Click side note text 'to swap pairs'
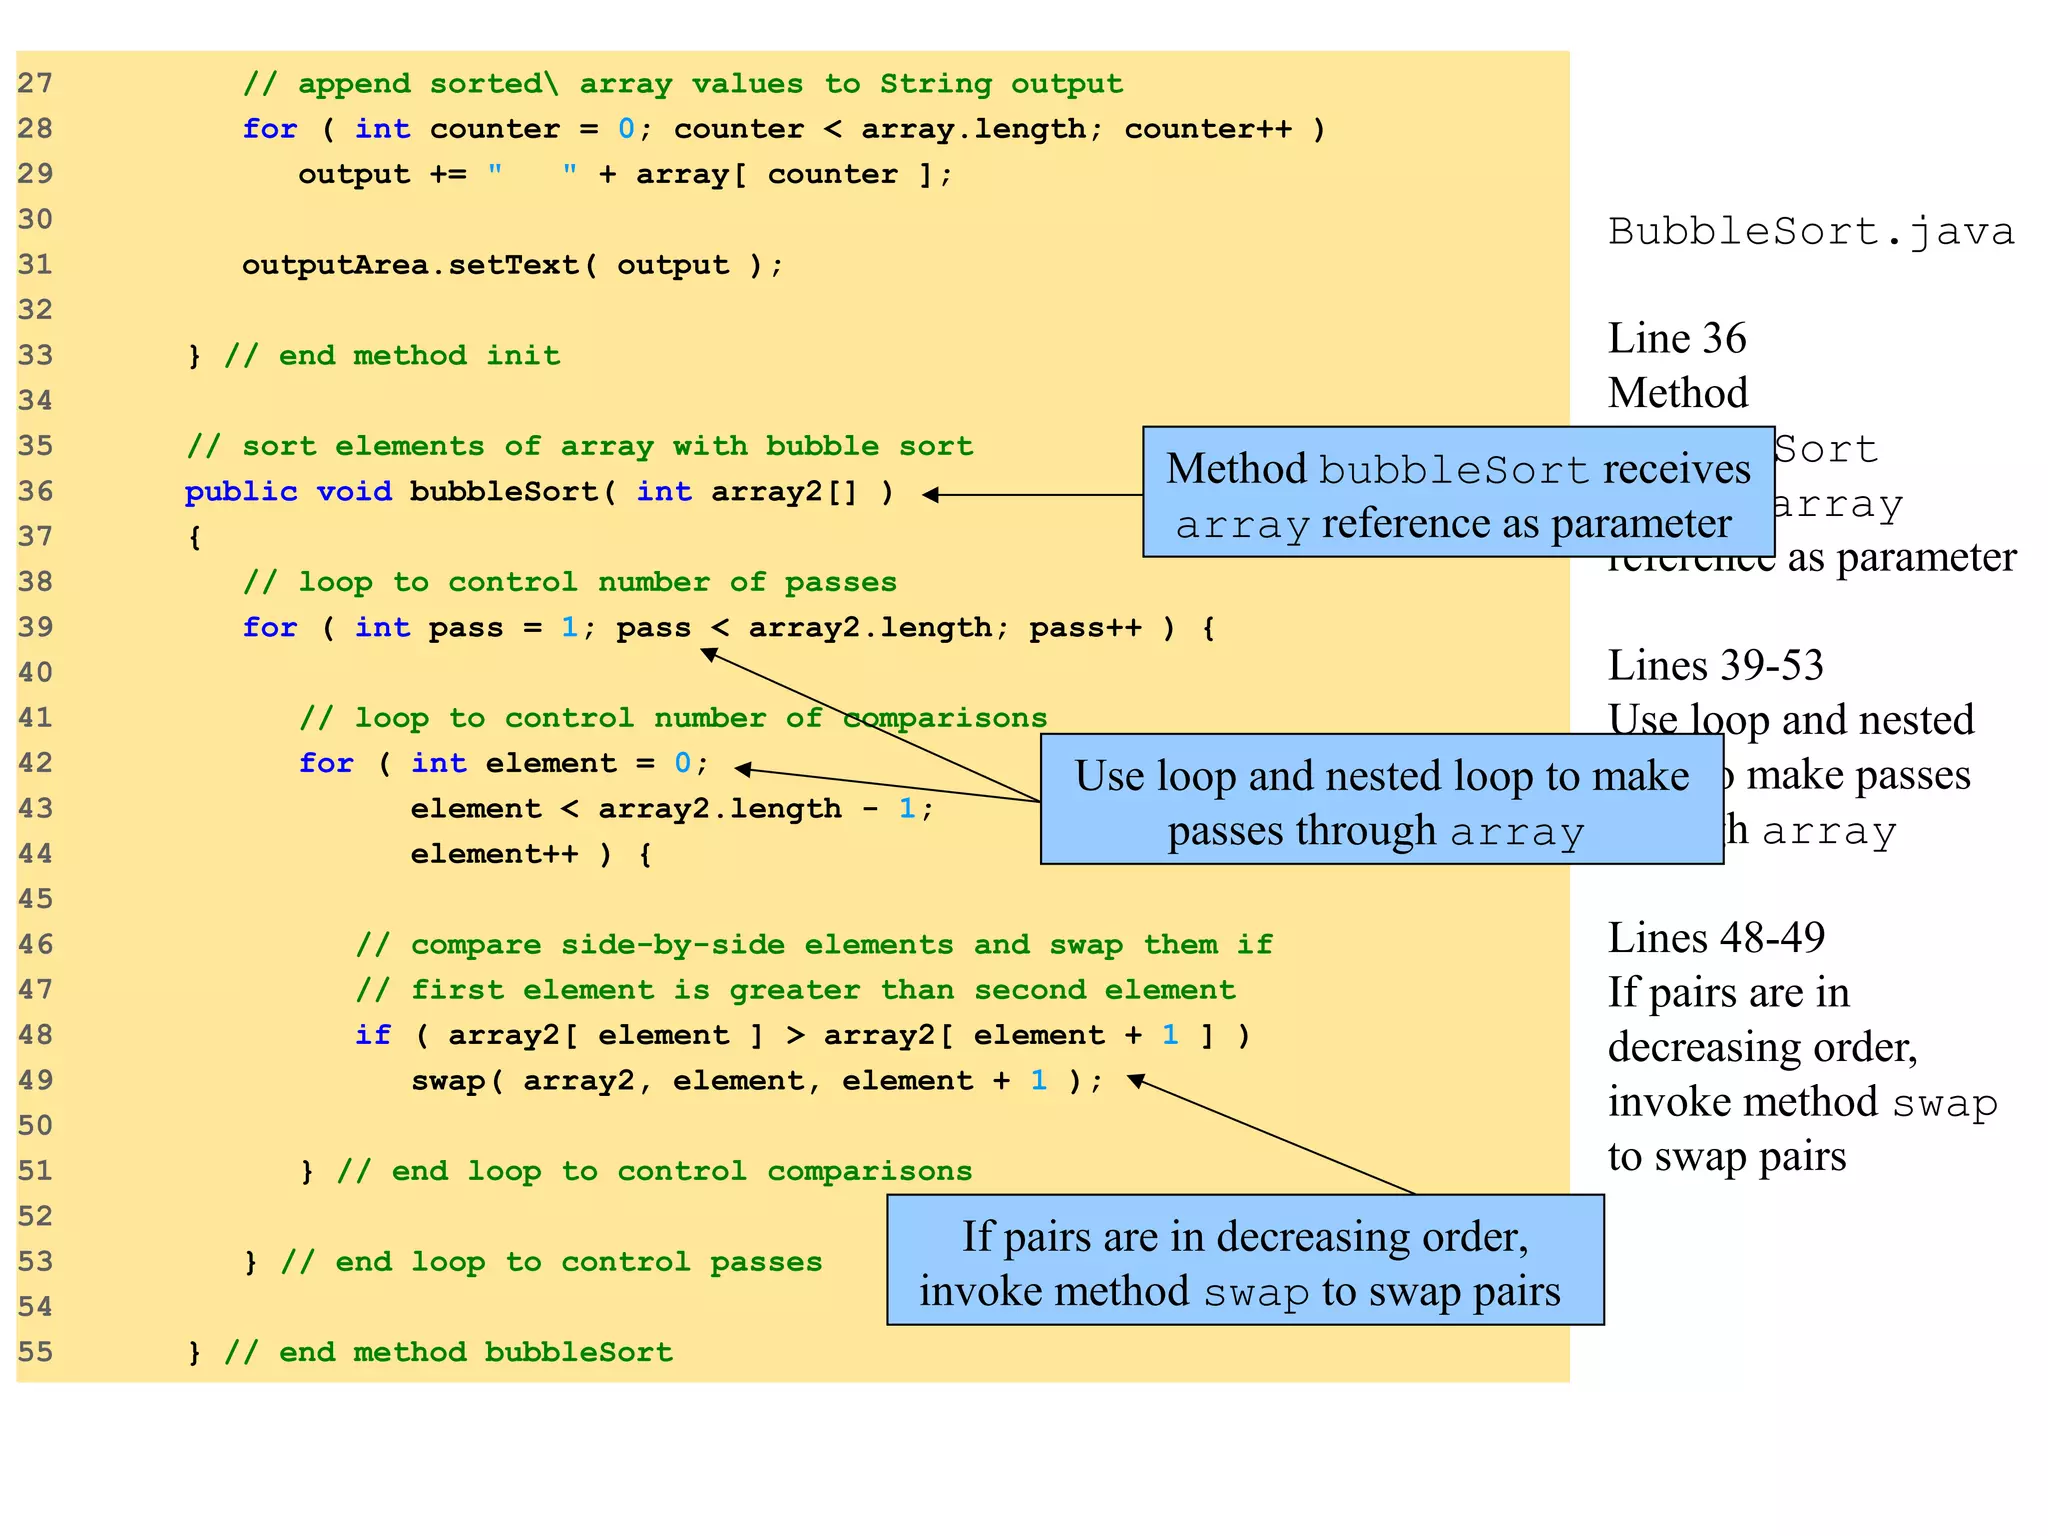Viewport: 2048px width, 1536px height. (1727, 1157)
